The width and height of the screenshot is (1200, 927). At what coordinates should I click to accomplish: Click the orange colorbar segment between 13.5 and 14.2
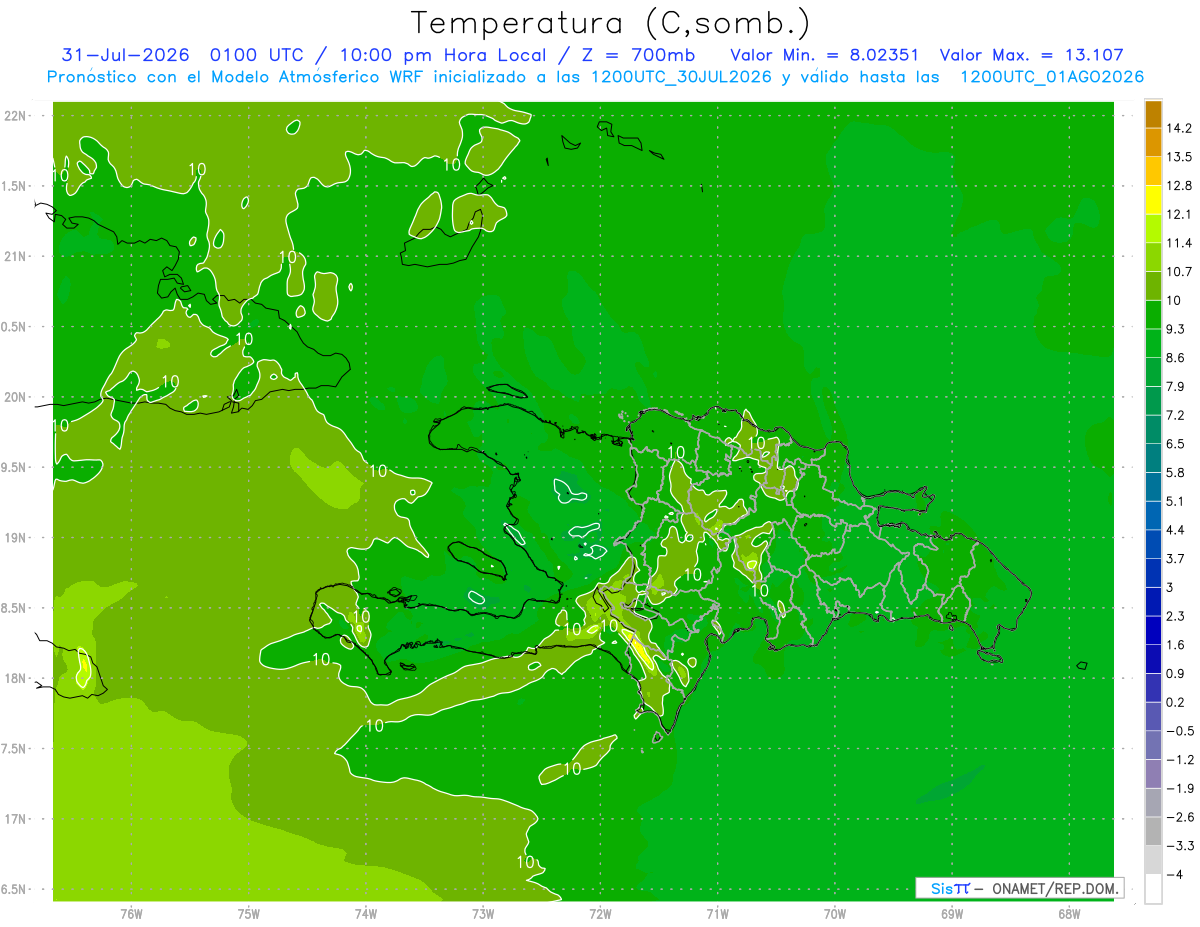pos(1153,142)
